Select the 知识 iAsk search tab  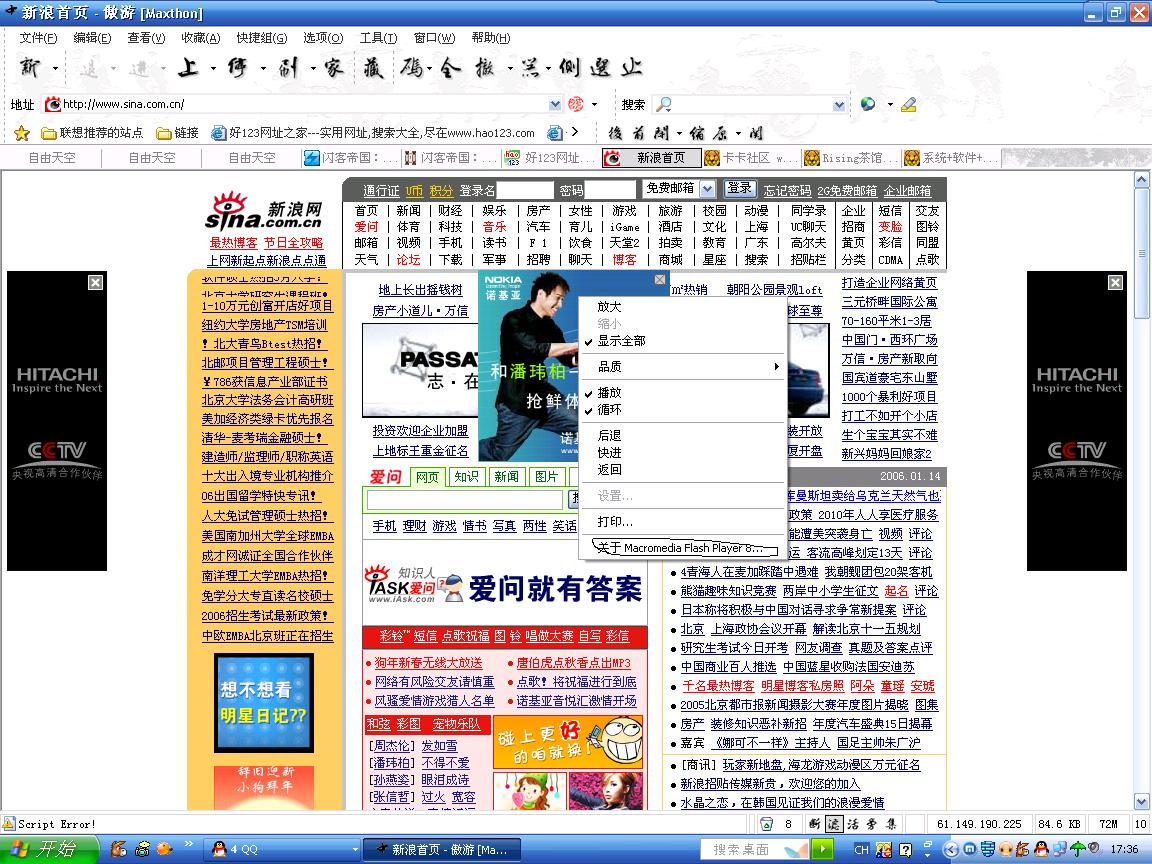coord(466,477)
